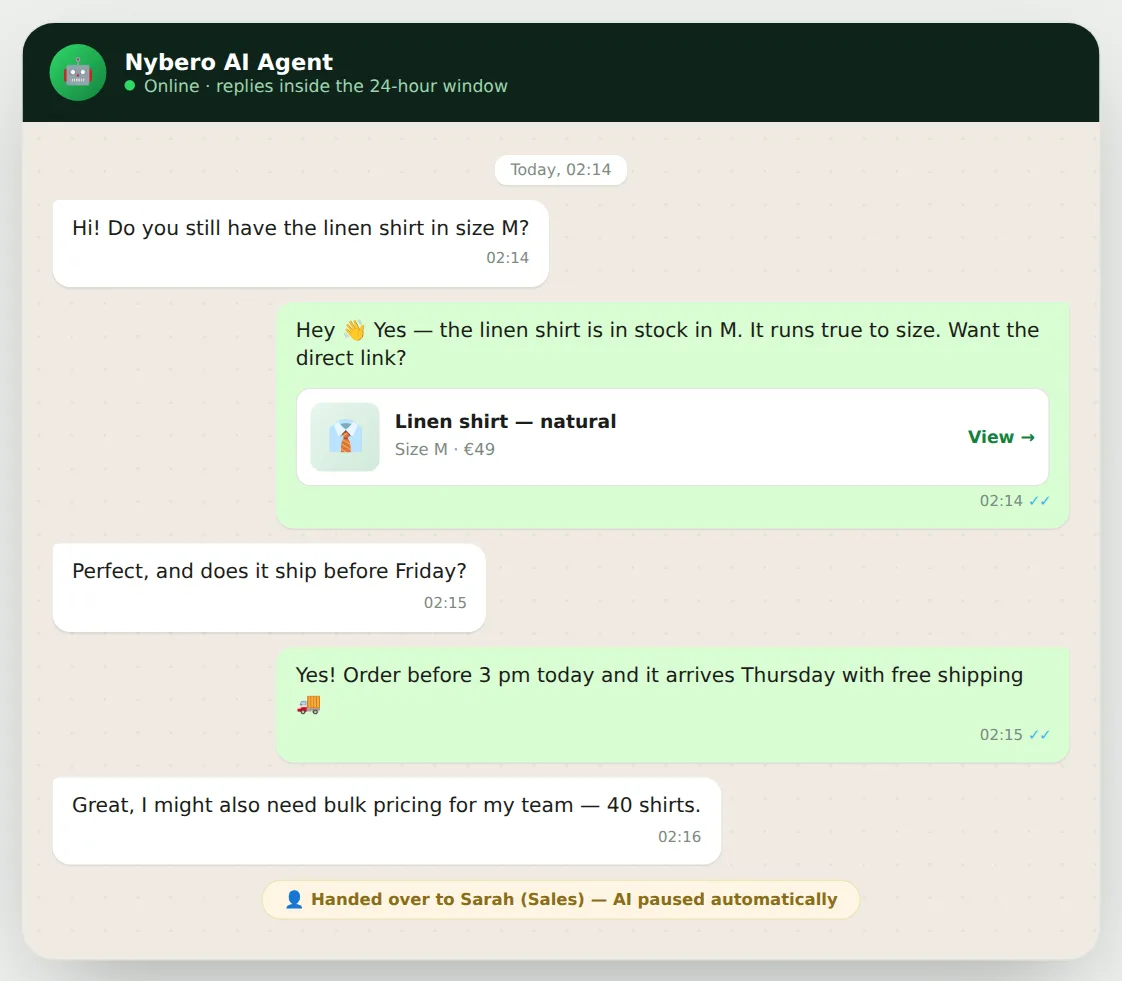Click the "Handed over to Sarah (Sales)" notice
This screenshot has height=981, width=1122.
[560, 899]
